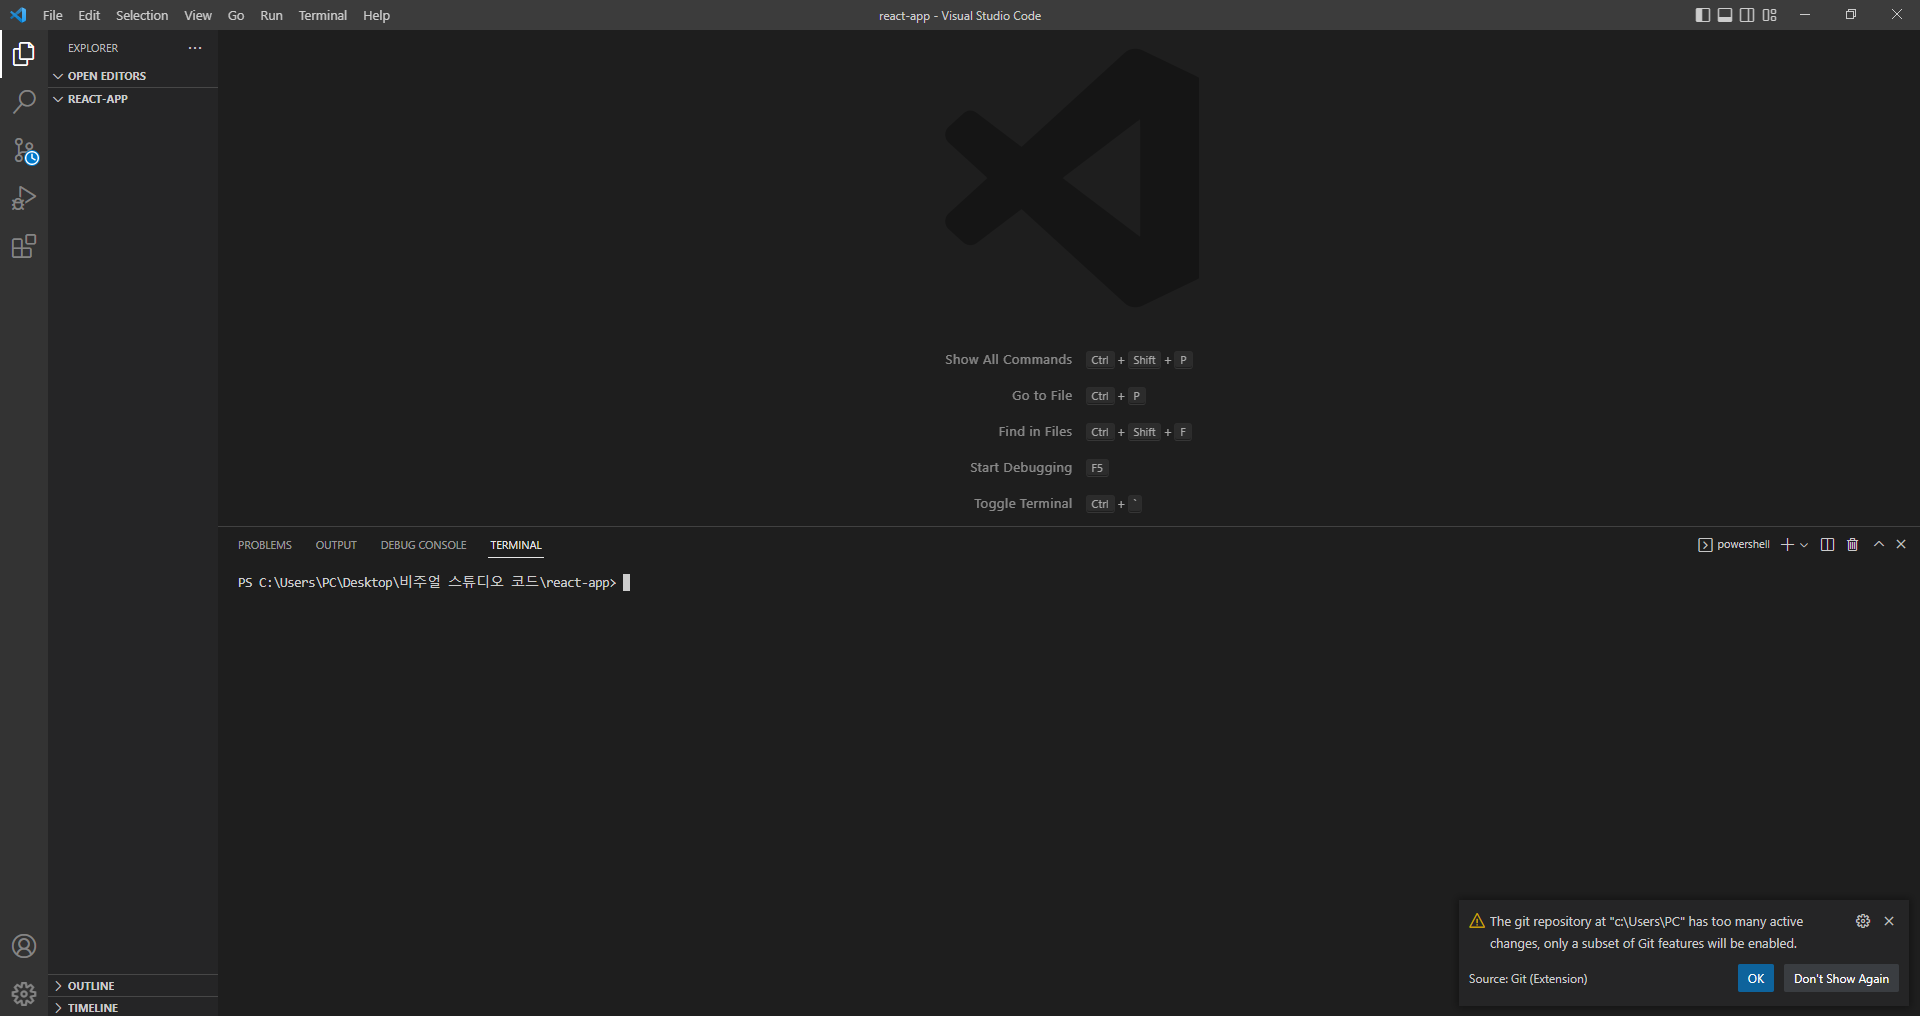Open the Run and Debug view icon
Viewport: 1920px width, 1016px height.
[24, 198]
